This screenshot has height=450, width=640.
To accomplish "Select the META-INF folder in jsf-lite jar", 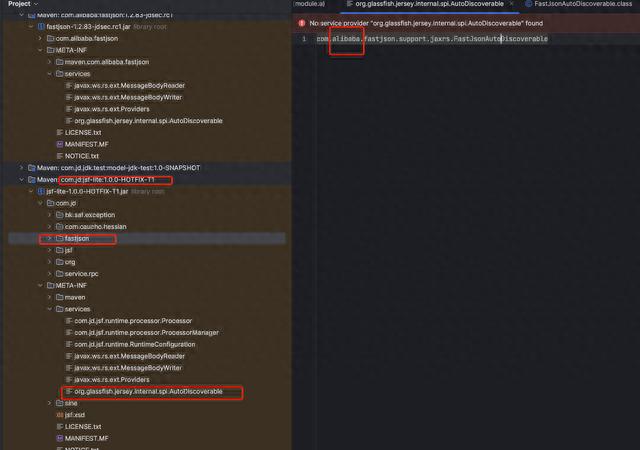I will (x=71, y=285).
